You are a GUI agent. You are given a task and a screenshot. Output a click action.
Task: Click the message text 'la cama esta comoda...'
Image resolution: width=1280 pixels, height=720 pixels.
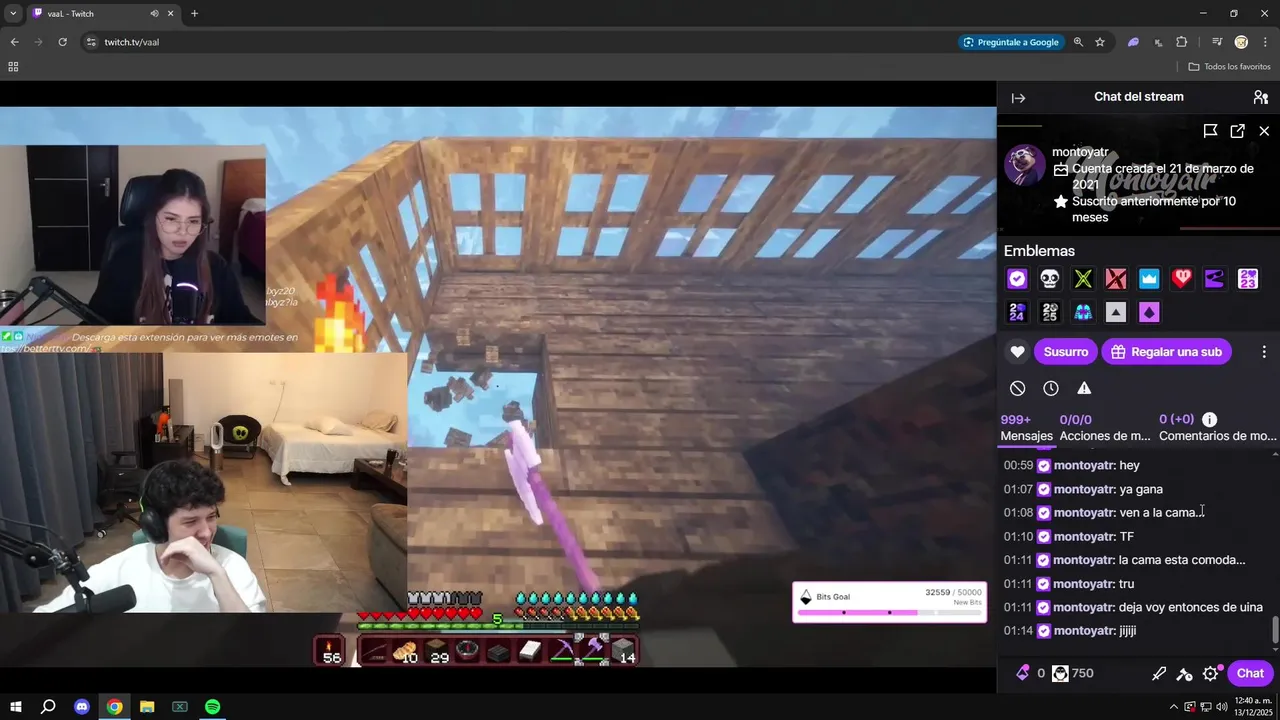pyautogui.click(x=1182, y=560)
